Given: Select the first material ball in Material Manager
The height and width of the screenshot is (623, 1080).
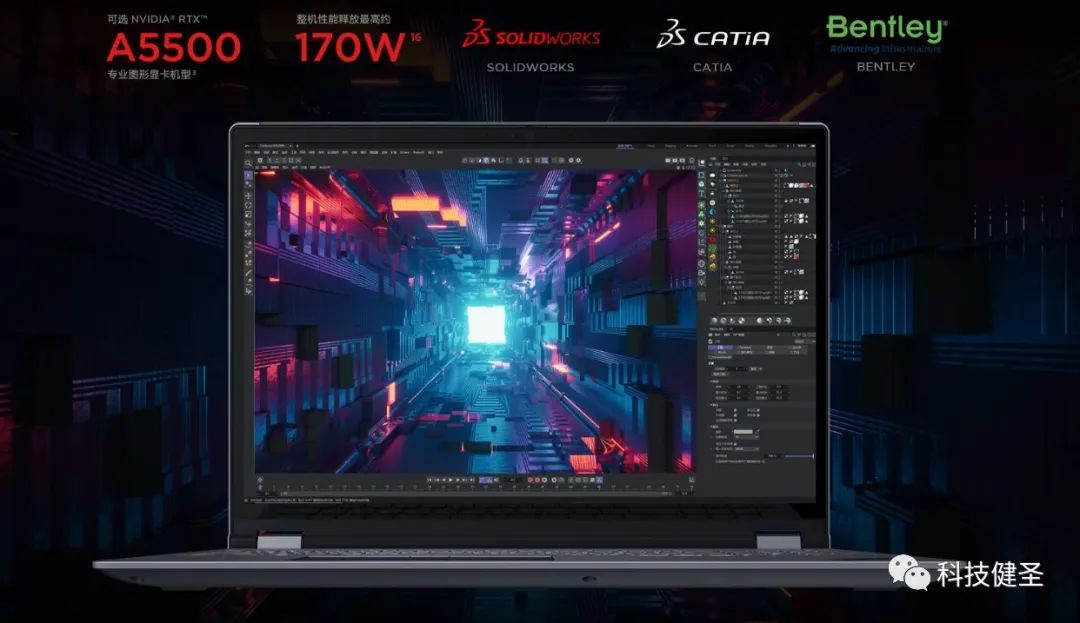Looking at the screenshot, I should tap(714, 321).
